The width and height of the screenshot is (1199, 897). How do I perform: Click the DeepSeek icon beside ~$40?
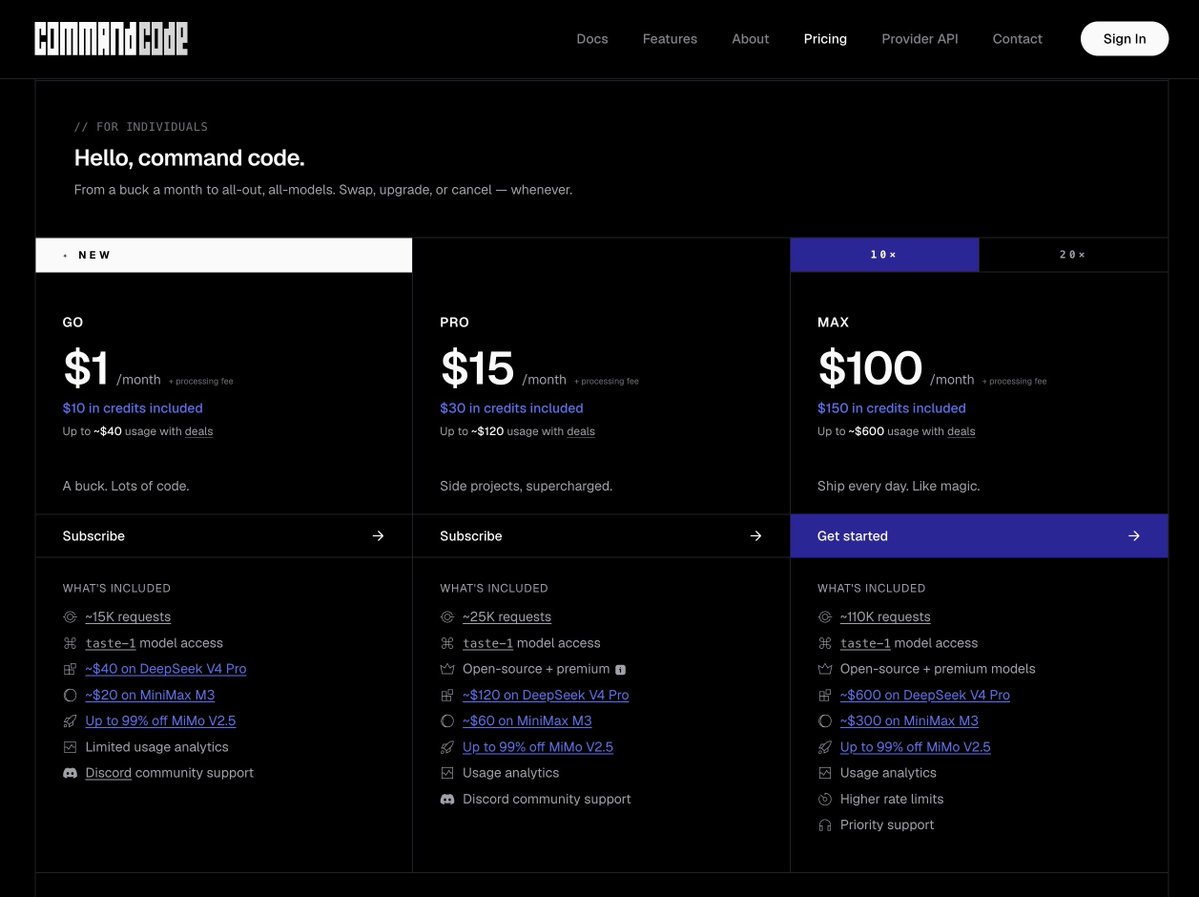(x=70, y=669)
